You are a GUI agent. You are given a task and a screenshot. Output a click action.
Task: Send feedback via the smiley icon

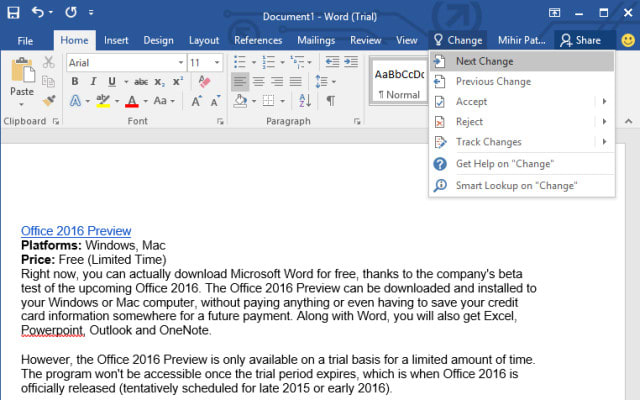[628, 40]
